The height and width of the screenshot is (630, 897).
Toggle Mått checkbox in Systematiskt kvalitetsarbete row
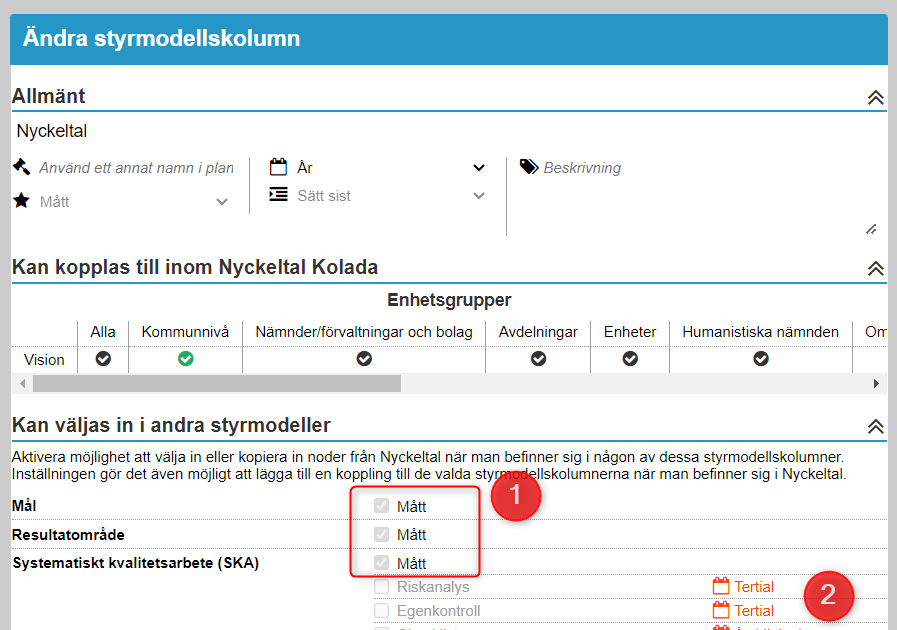381,563
